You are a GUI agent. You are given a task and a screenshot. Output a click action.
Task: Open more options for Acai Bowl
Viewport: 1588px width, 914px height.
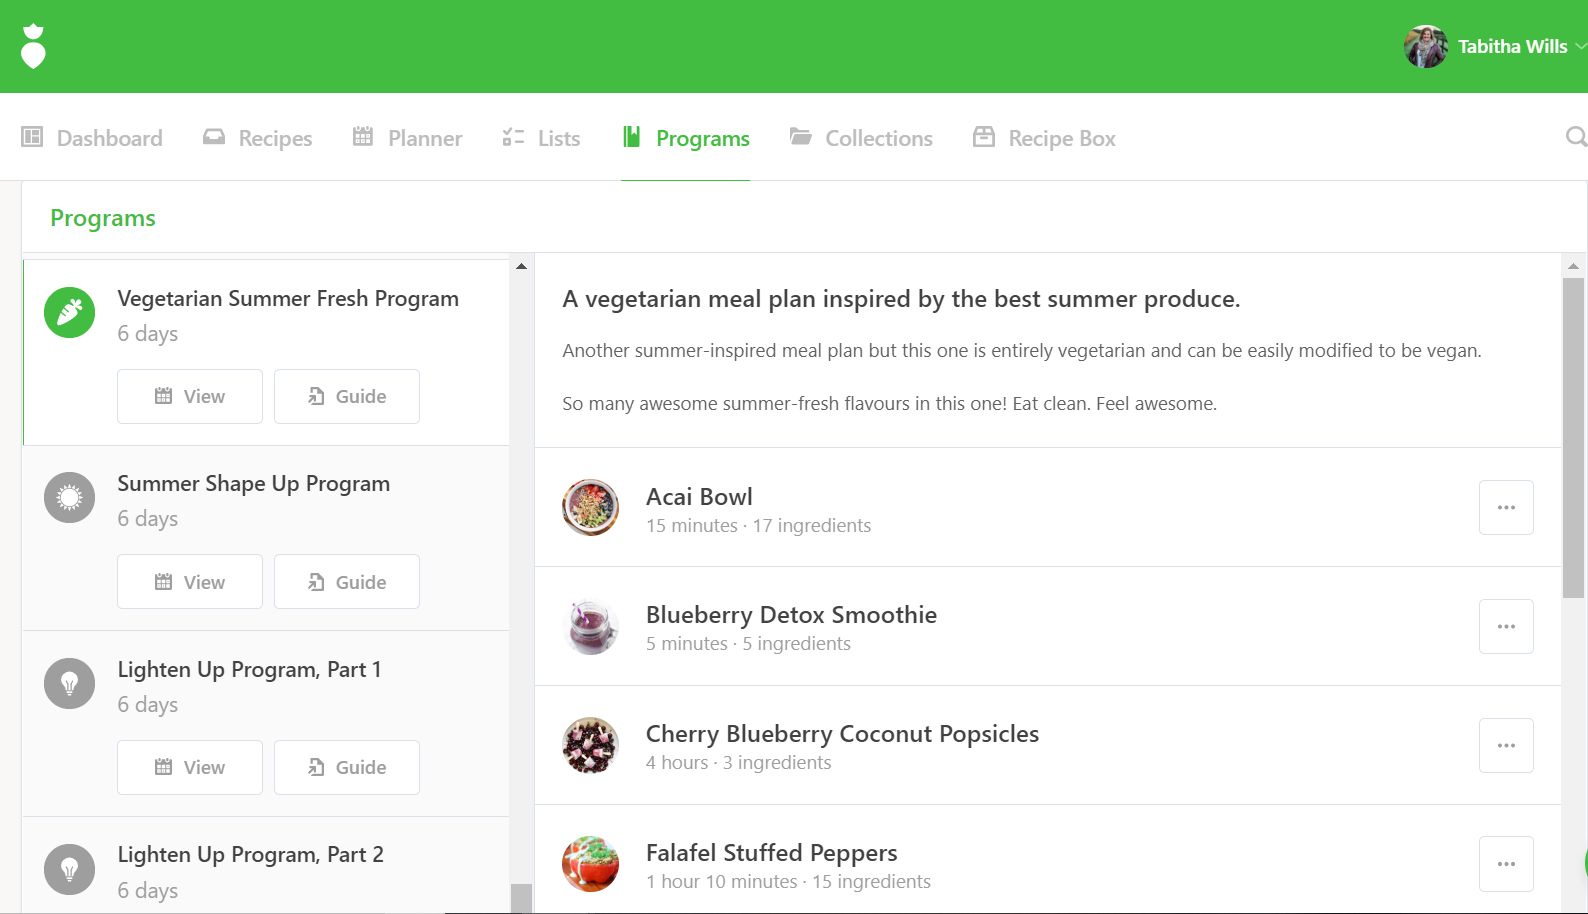point(1506,508)
